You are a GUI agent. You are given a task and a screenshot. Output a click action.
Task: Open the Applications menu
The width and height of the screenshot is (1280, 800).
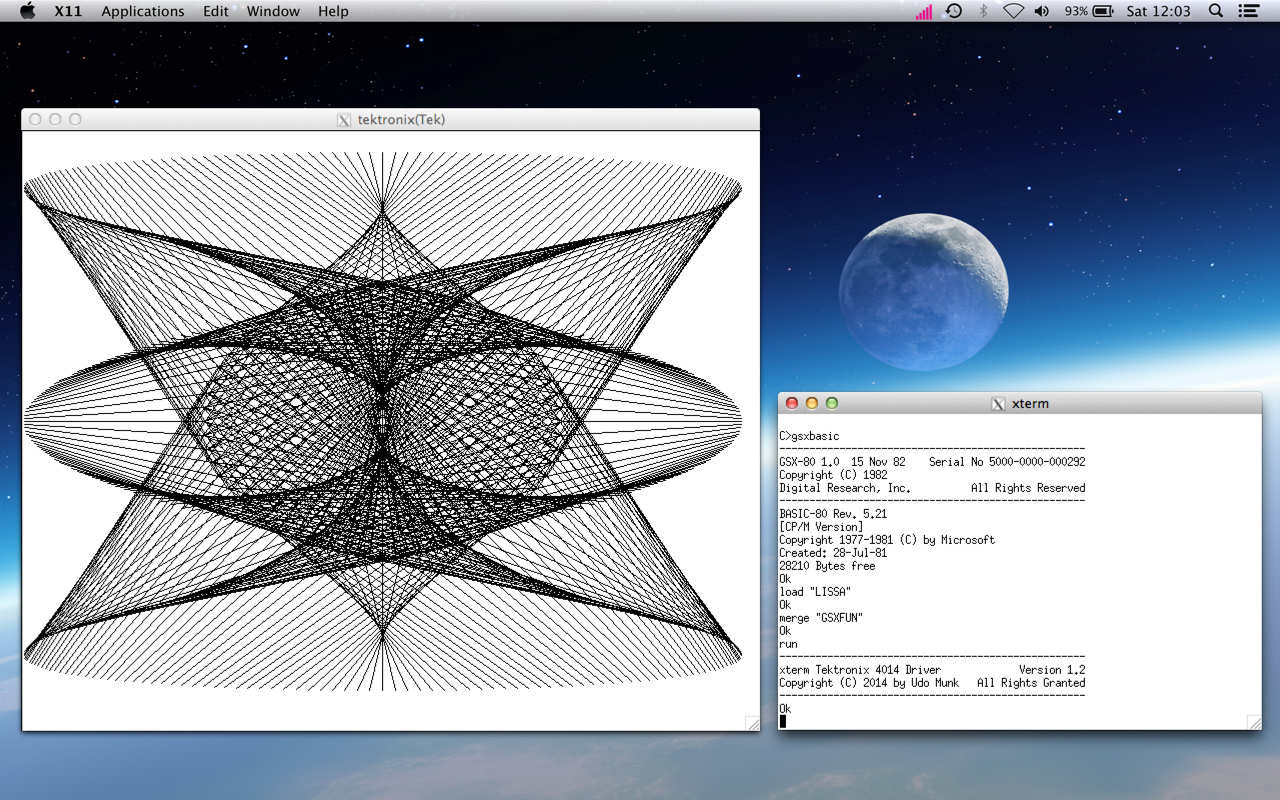click(143, 11)
